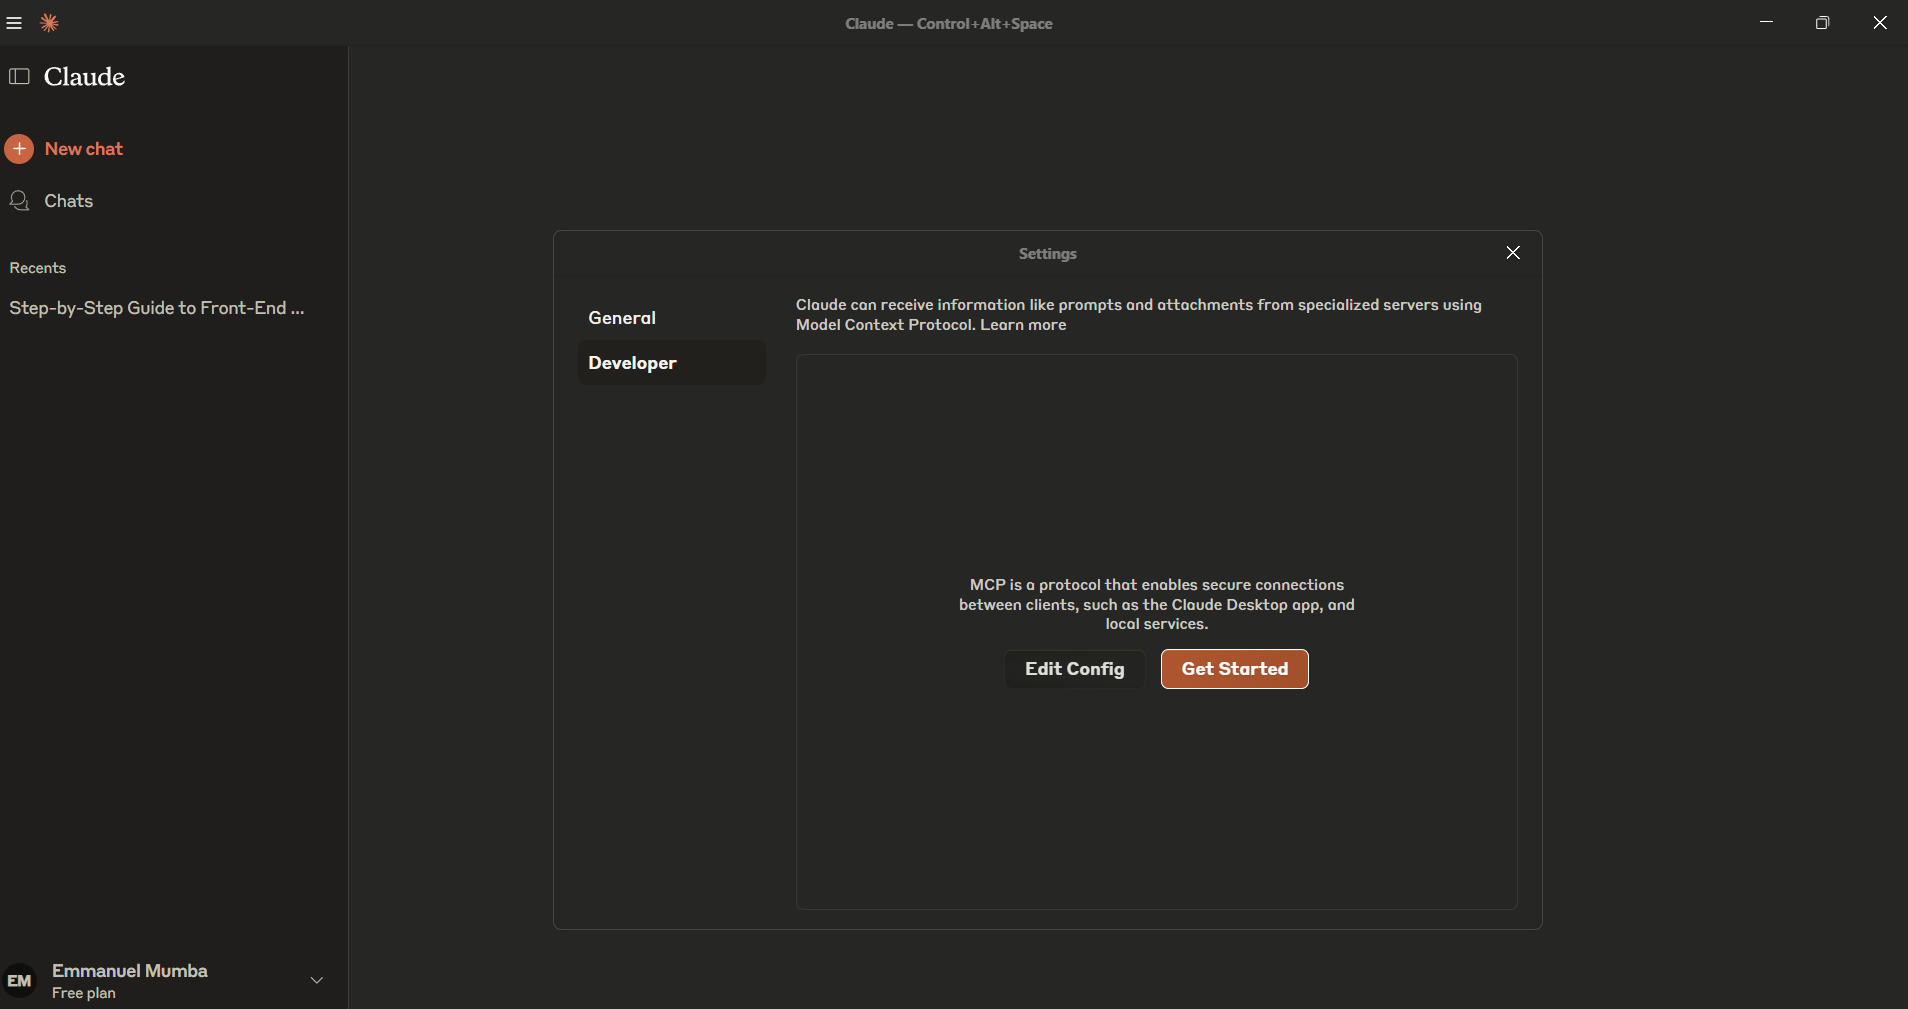
Task: Click the Emmanuel Mumba account name
Action: tap(130, 971)
